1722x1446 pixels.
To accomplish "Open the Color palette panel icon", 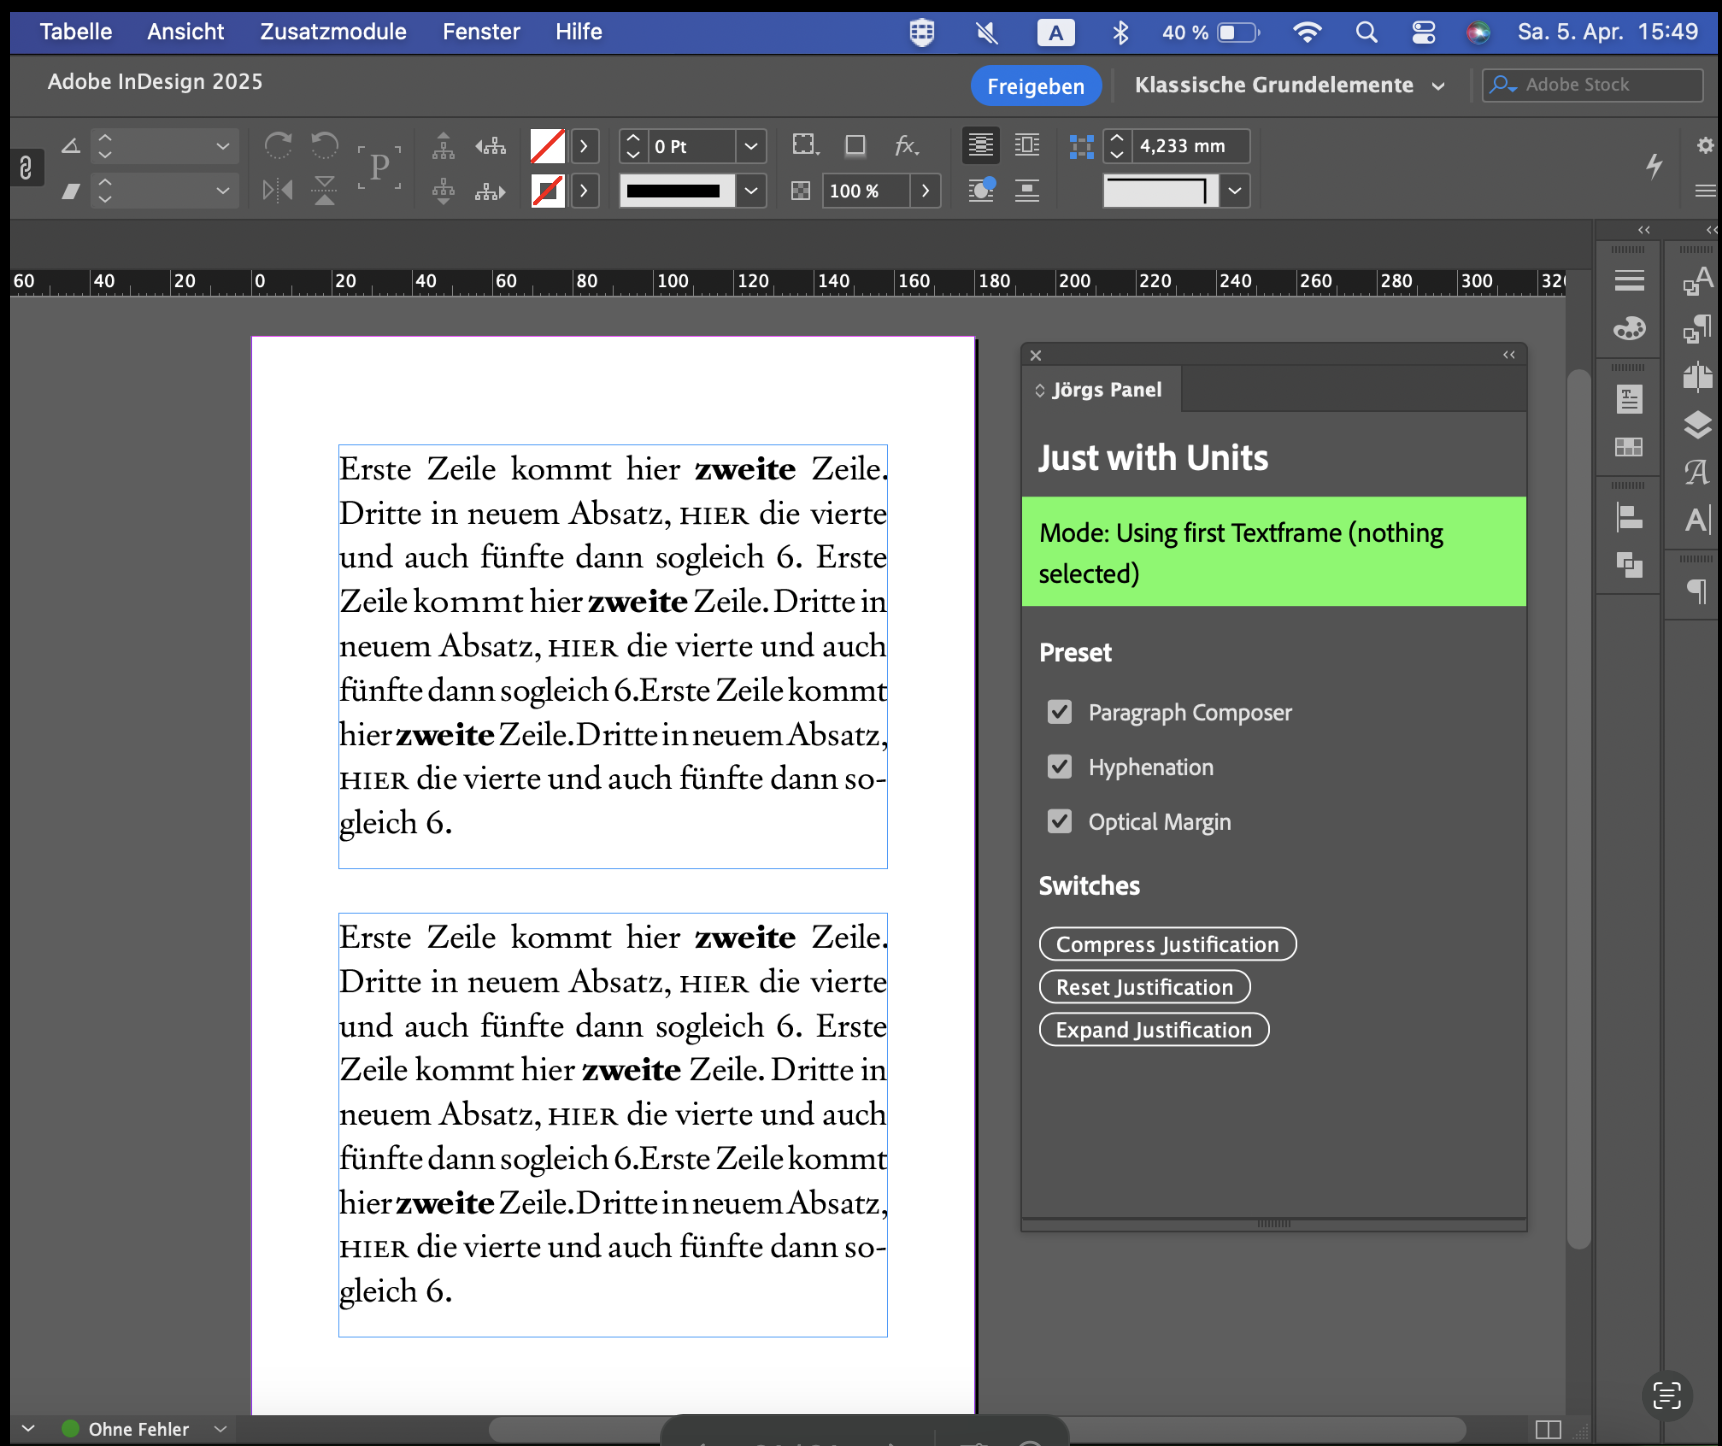I will pos(1629,328).
